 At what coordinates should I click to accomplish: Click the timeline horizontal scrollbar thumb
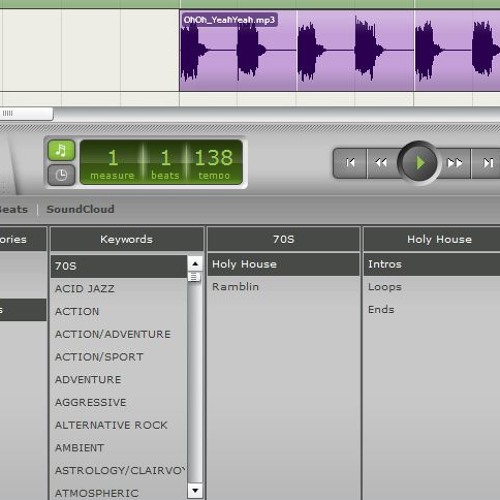click(x=26, y=114)
